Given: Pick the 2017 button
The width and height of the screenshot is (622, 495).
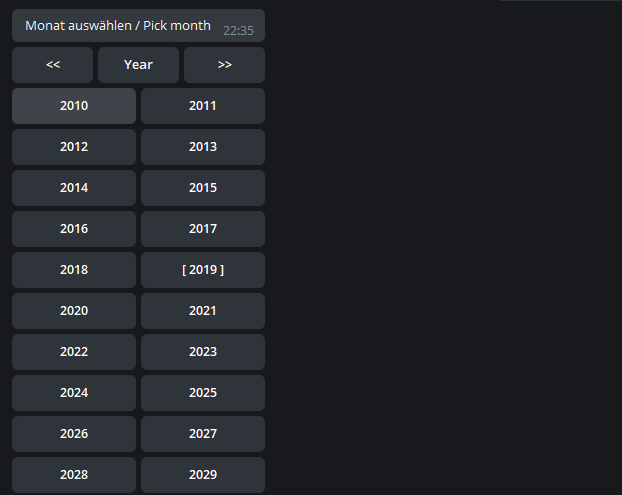Looking at the screenshot, I should (x=203, y=229).
